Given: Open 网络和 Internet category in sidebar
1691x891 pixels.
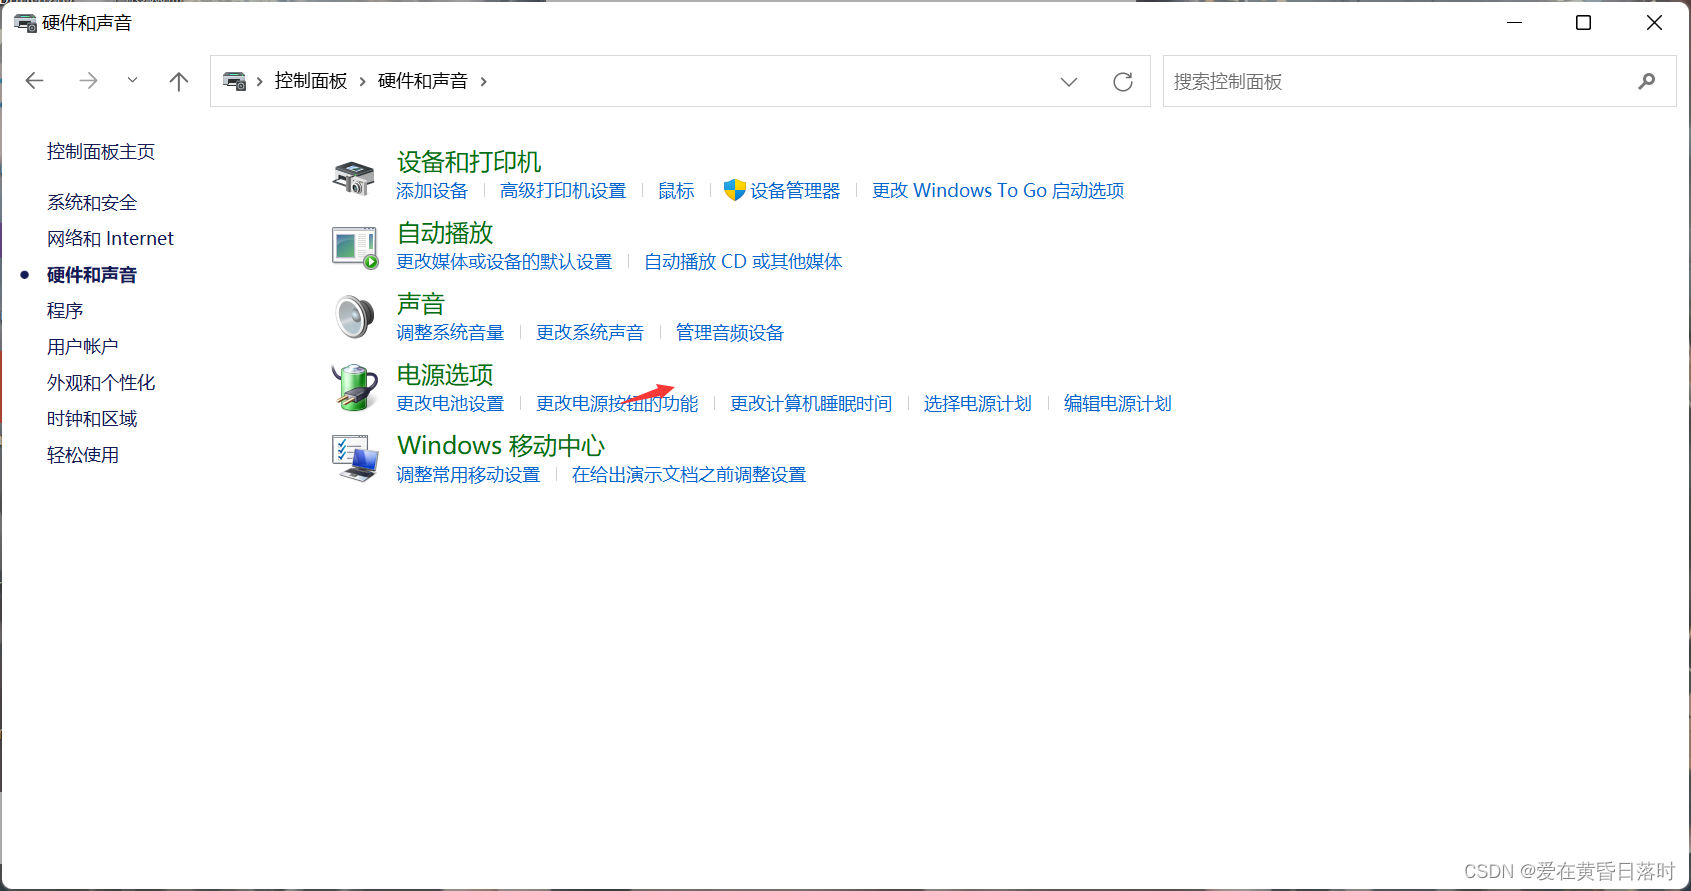Looking at the screenshot, I should pos(110,239).
